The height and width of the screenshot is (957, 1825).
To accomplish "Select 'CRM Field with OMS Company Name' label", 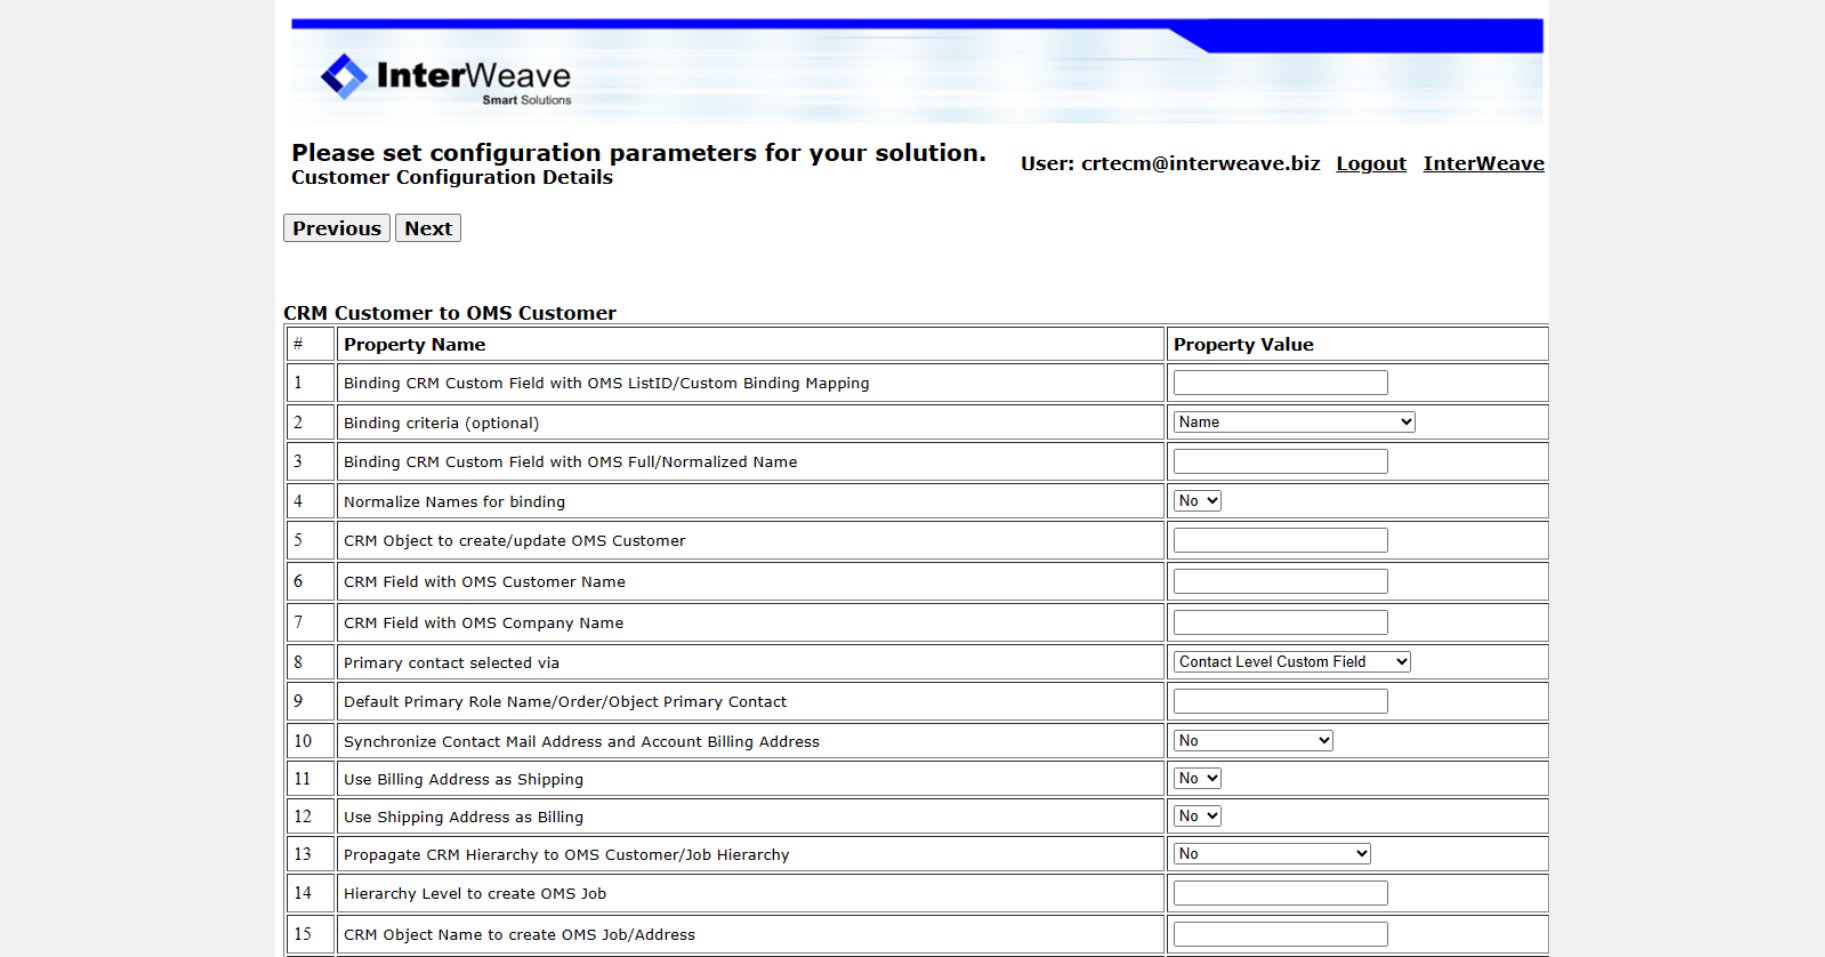I will 483,623.
